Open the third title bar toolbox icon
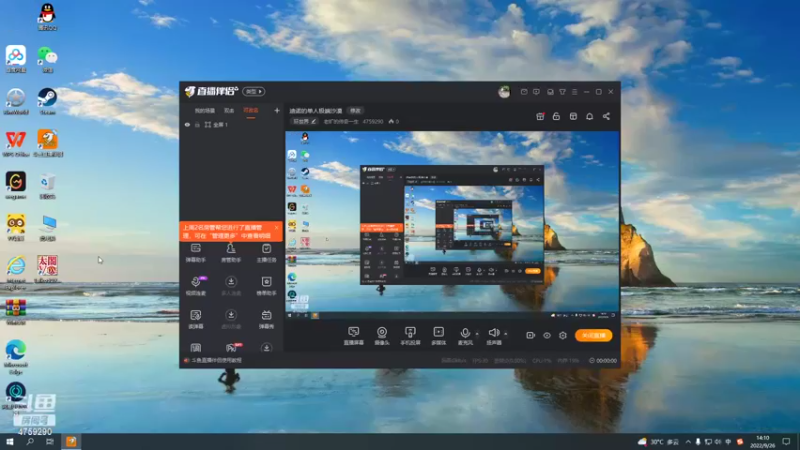 click(x=550, y=92)
